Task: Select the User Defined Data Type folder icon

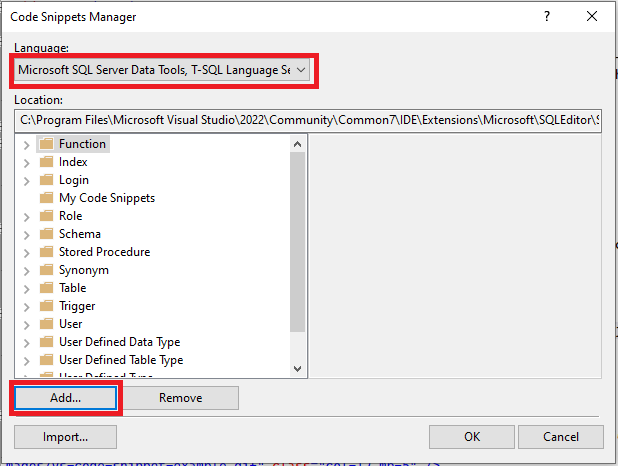Action: [47, 342]
